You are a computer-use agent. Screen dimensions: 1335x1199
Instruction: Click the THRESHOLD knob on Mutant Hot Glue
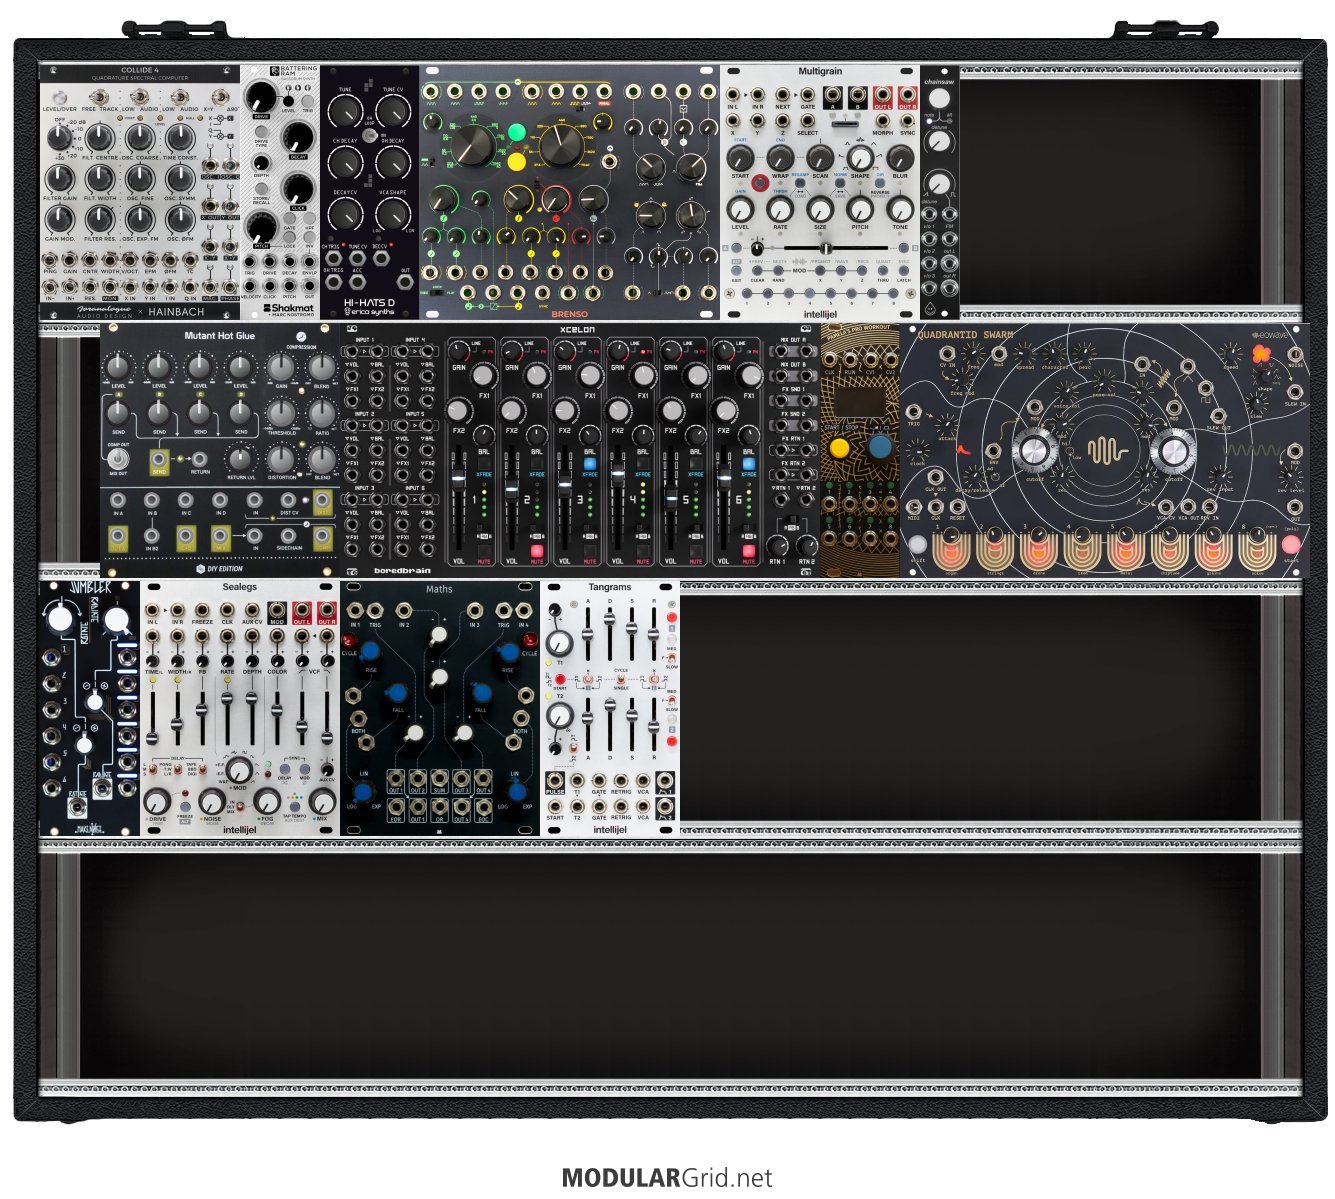pyautogui.click(x=282, y=412)
